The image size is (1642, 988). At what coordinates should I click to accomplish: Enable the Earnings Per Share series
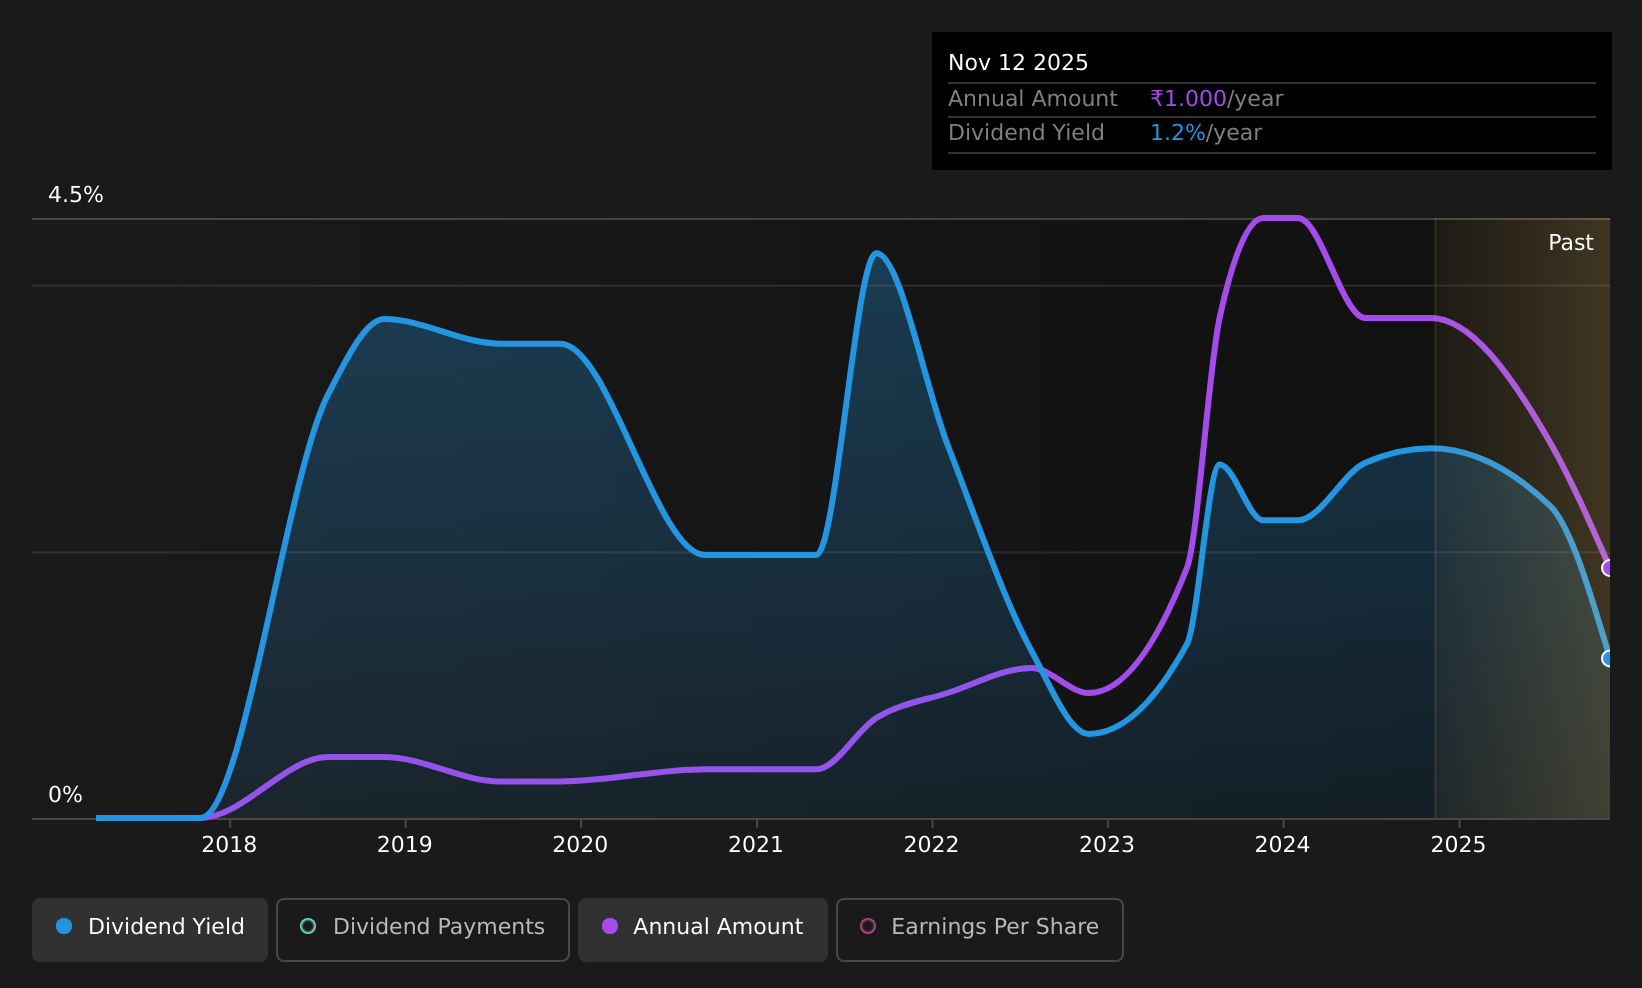click(980, 929)
